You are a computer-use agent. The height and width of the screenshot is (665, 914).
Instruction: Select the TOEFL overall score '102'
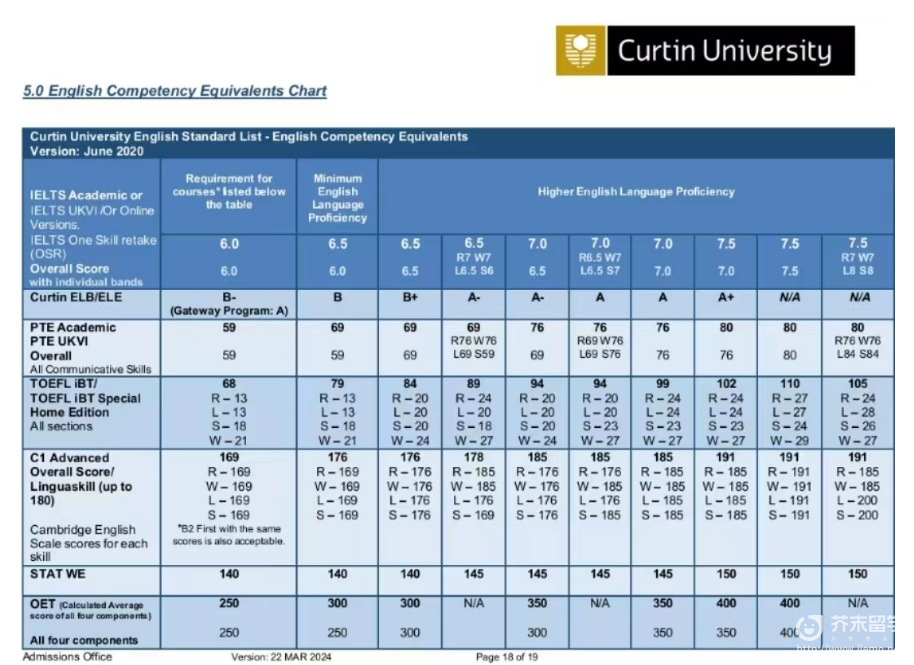726,383
